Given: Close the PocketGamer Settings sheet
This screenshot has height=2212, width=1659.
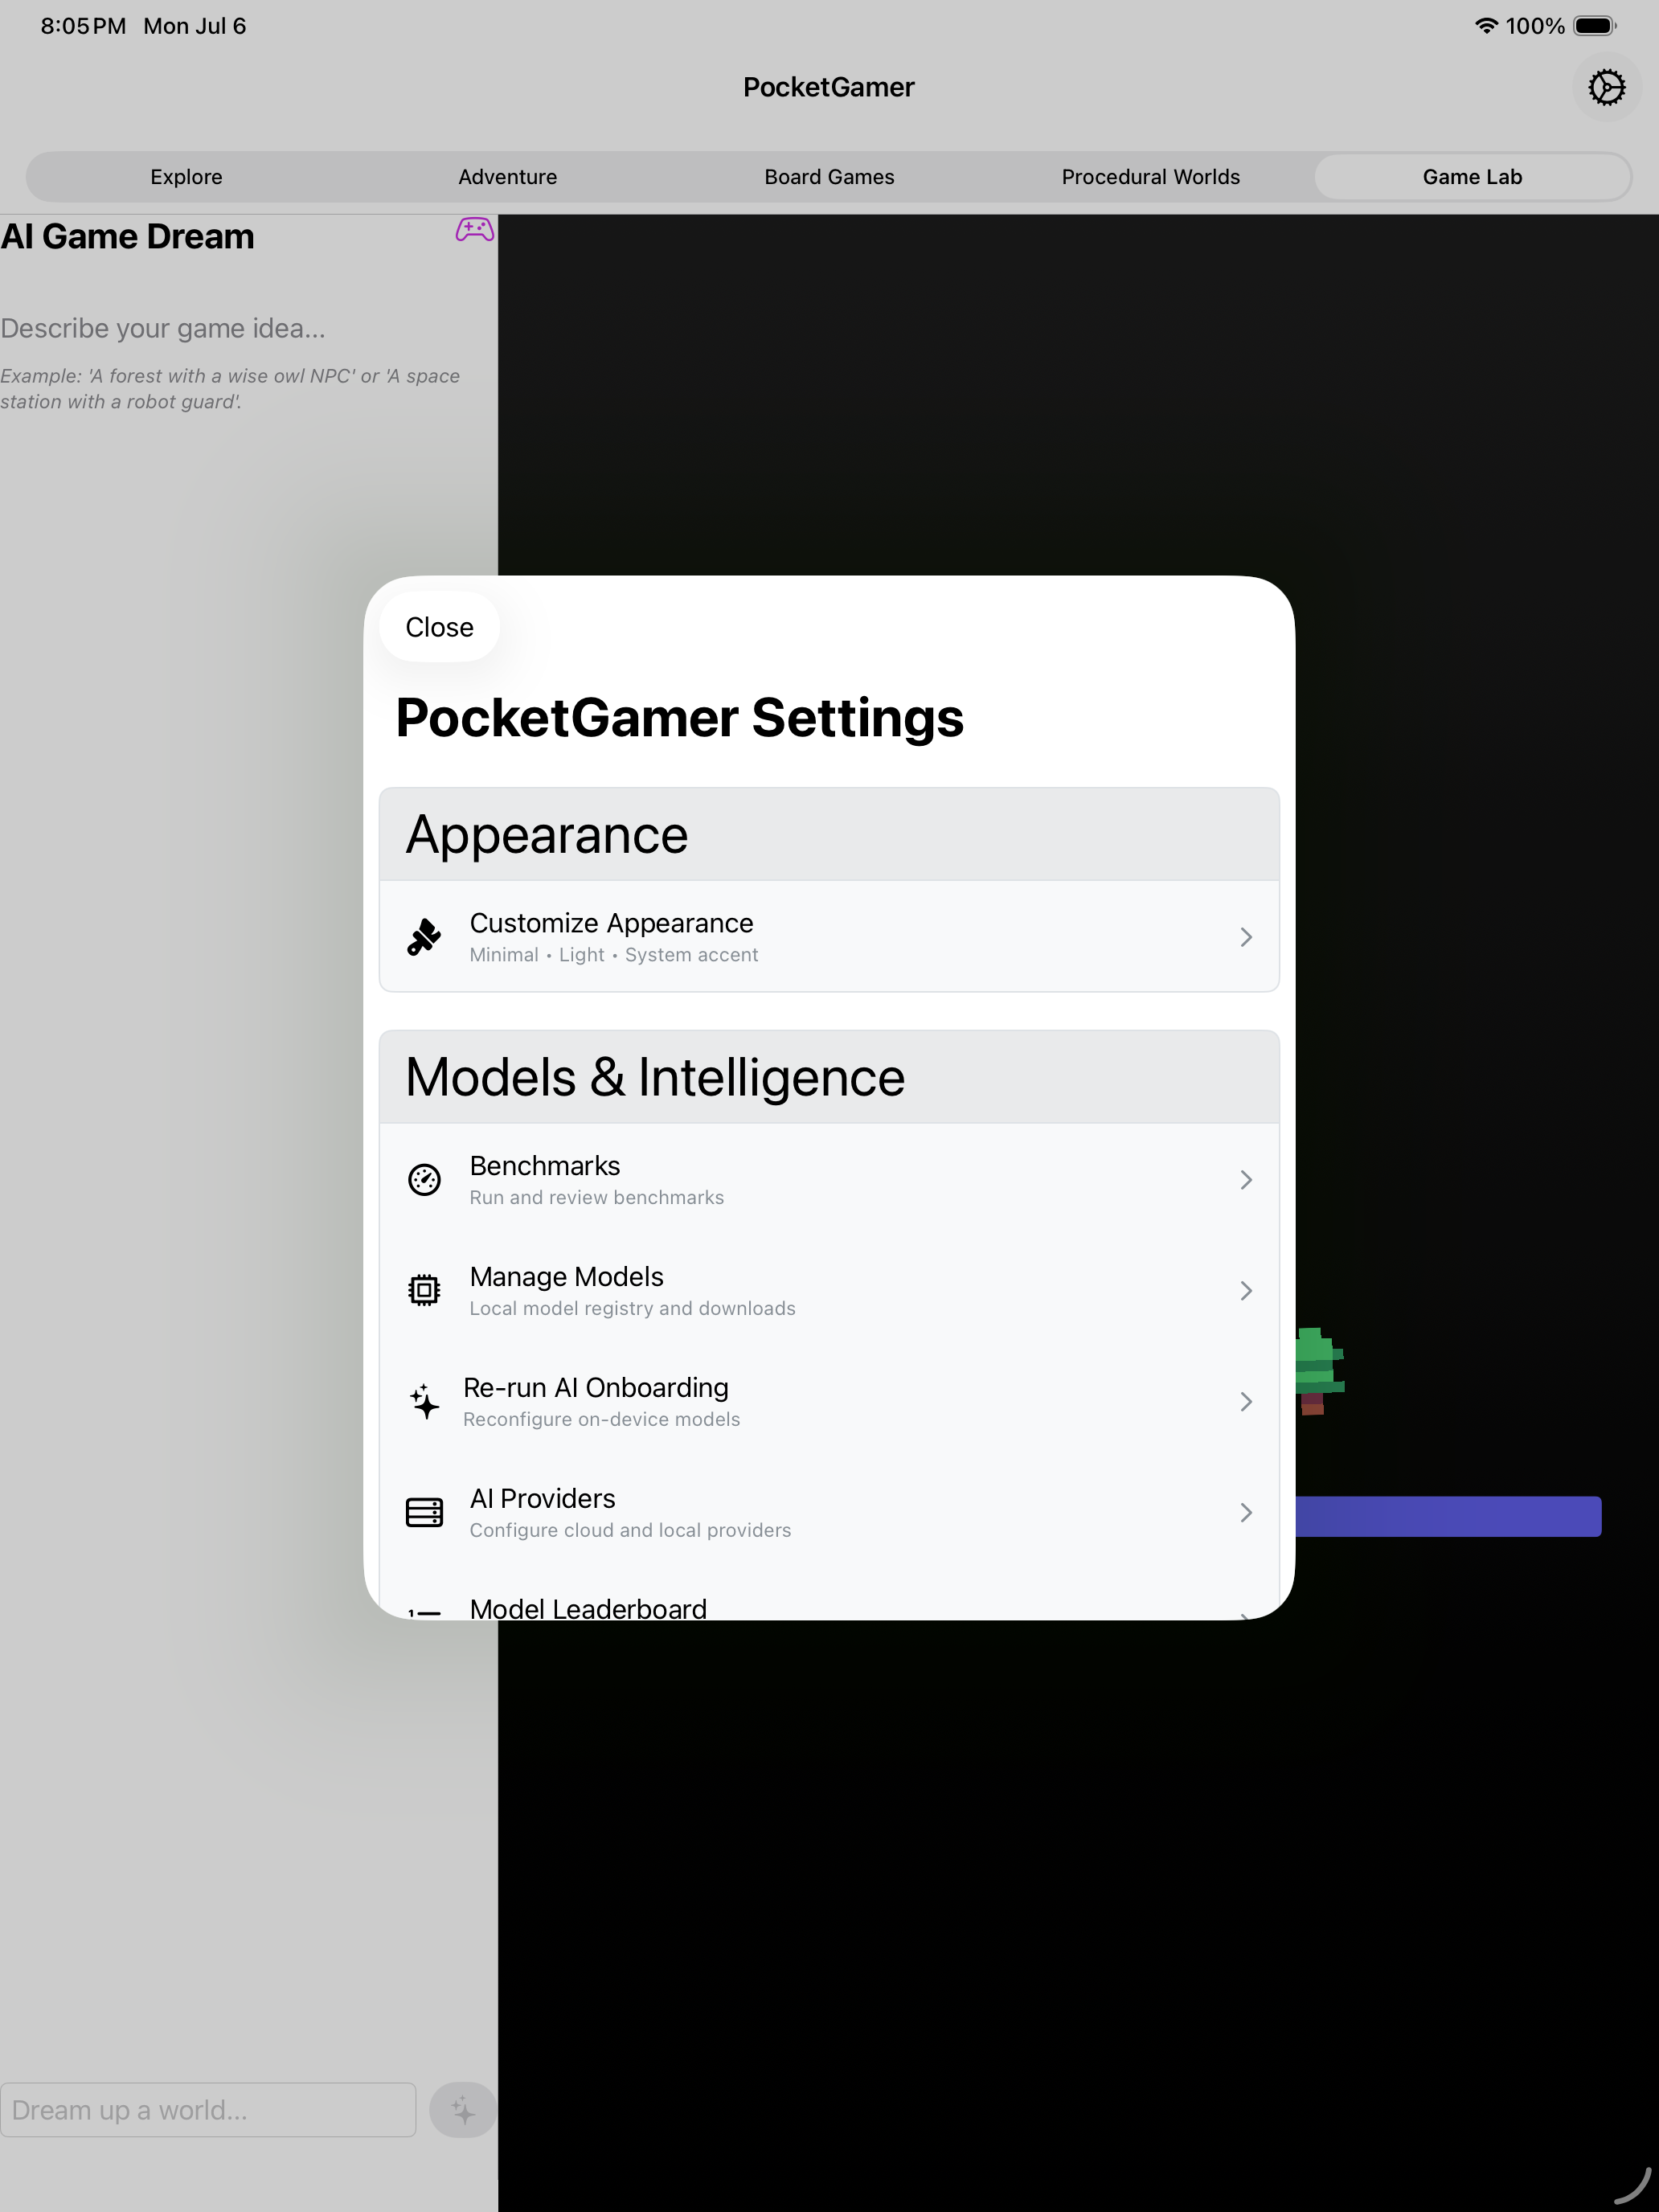Looking at the screenshot, I should 439,627.
